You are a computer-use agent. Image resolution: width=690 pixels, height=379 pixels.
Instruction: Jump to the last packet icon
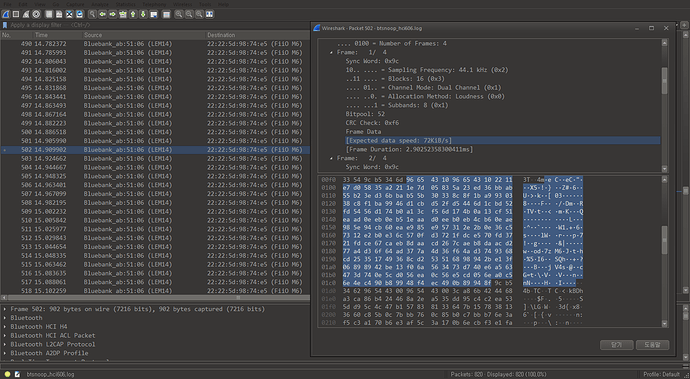(143, 14)
